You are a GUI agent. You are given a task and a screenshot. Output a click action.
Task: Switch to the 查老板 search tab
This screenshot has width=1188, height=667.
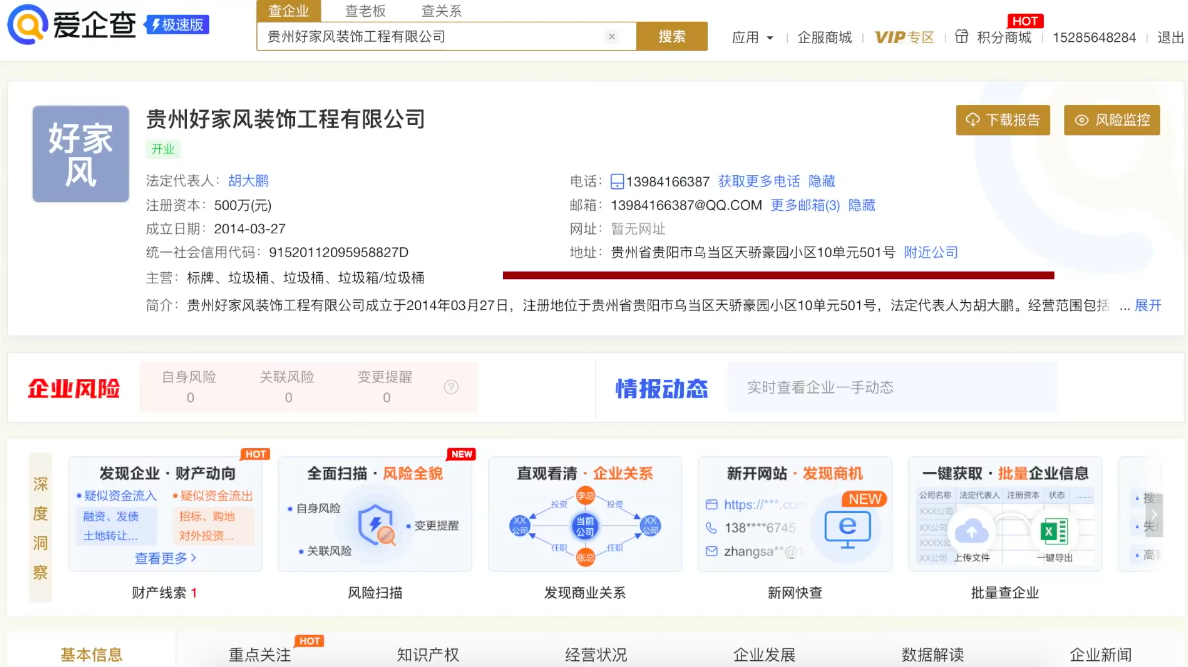click(x=365, y=11)
